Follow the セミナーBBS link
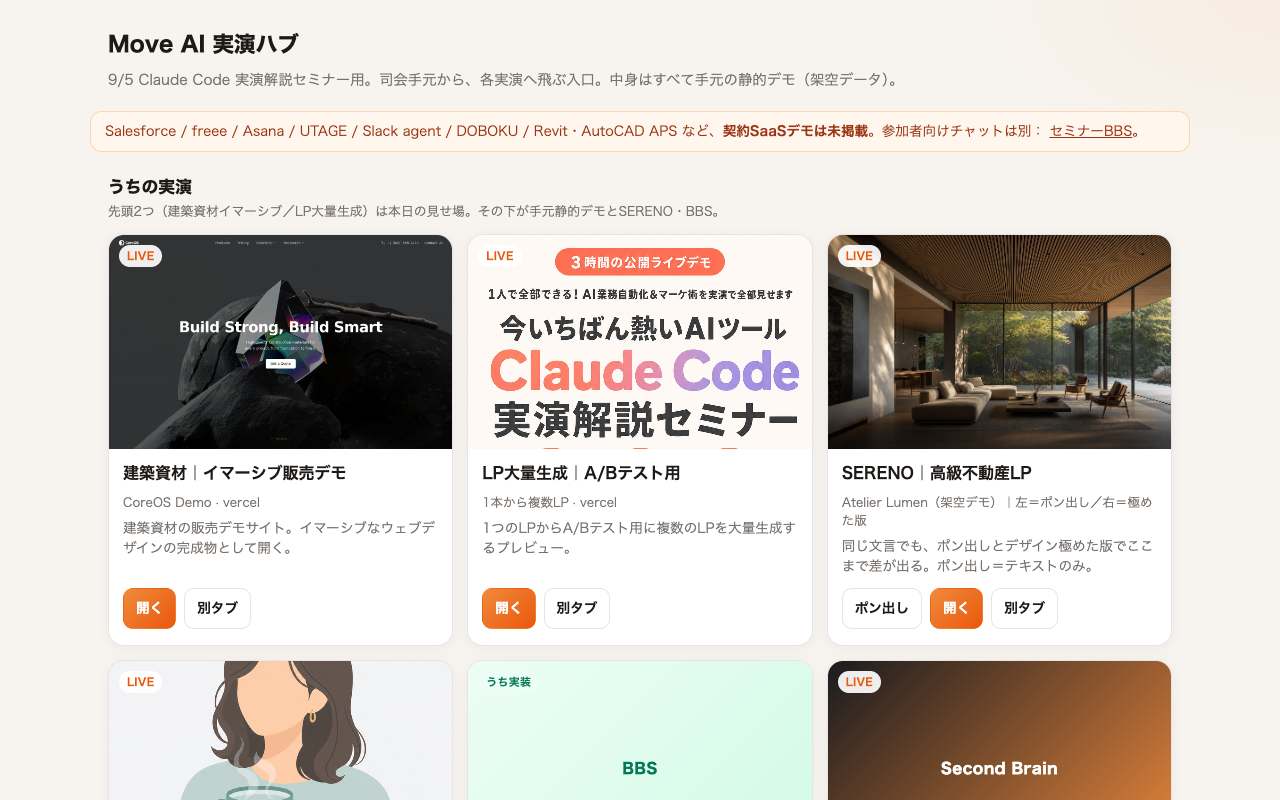The image size is (1280, 800). click(1091, 131)
